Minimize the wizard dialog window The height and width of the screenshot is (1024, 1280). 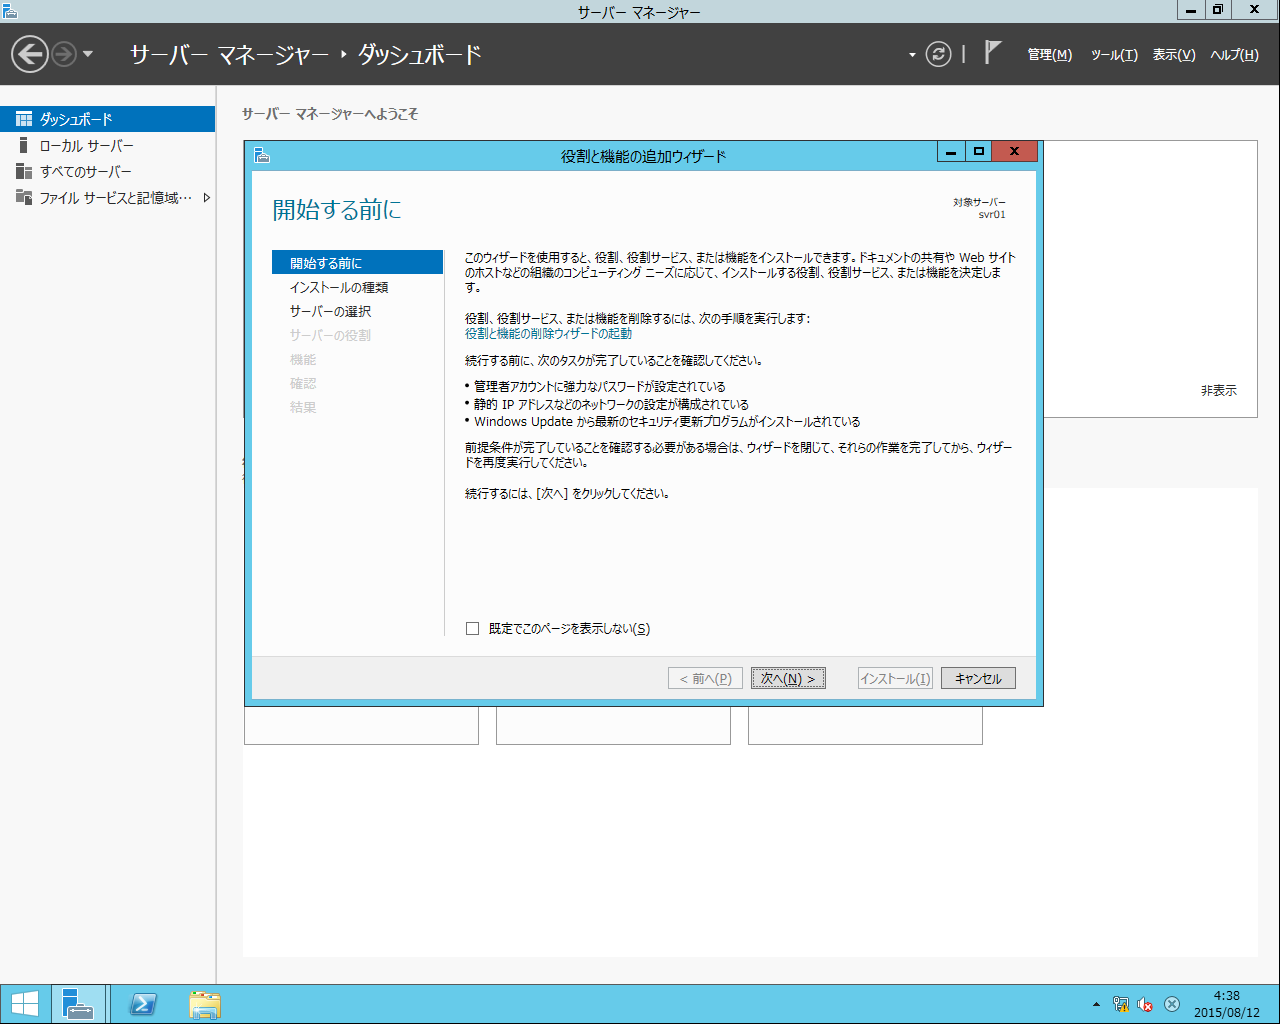click(x=951, y=152)
